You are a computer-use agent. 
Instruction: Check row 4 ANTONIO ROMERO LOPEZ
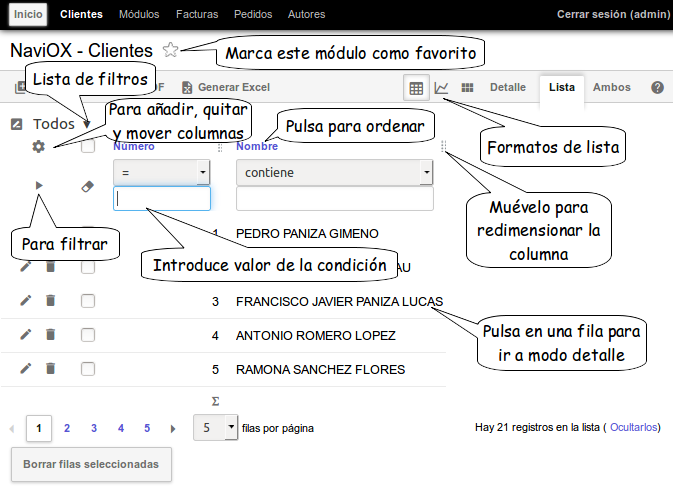[88, 335]
